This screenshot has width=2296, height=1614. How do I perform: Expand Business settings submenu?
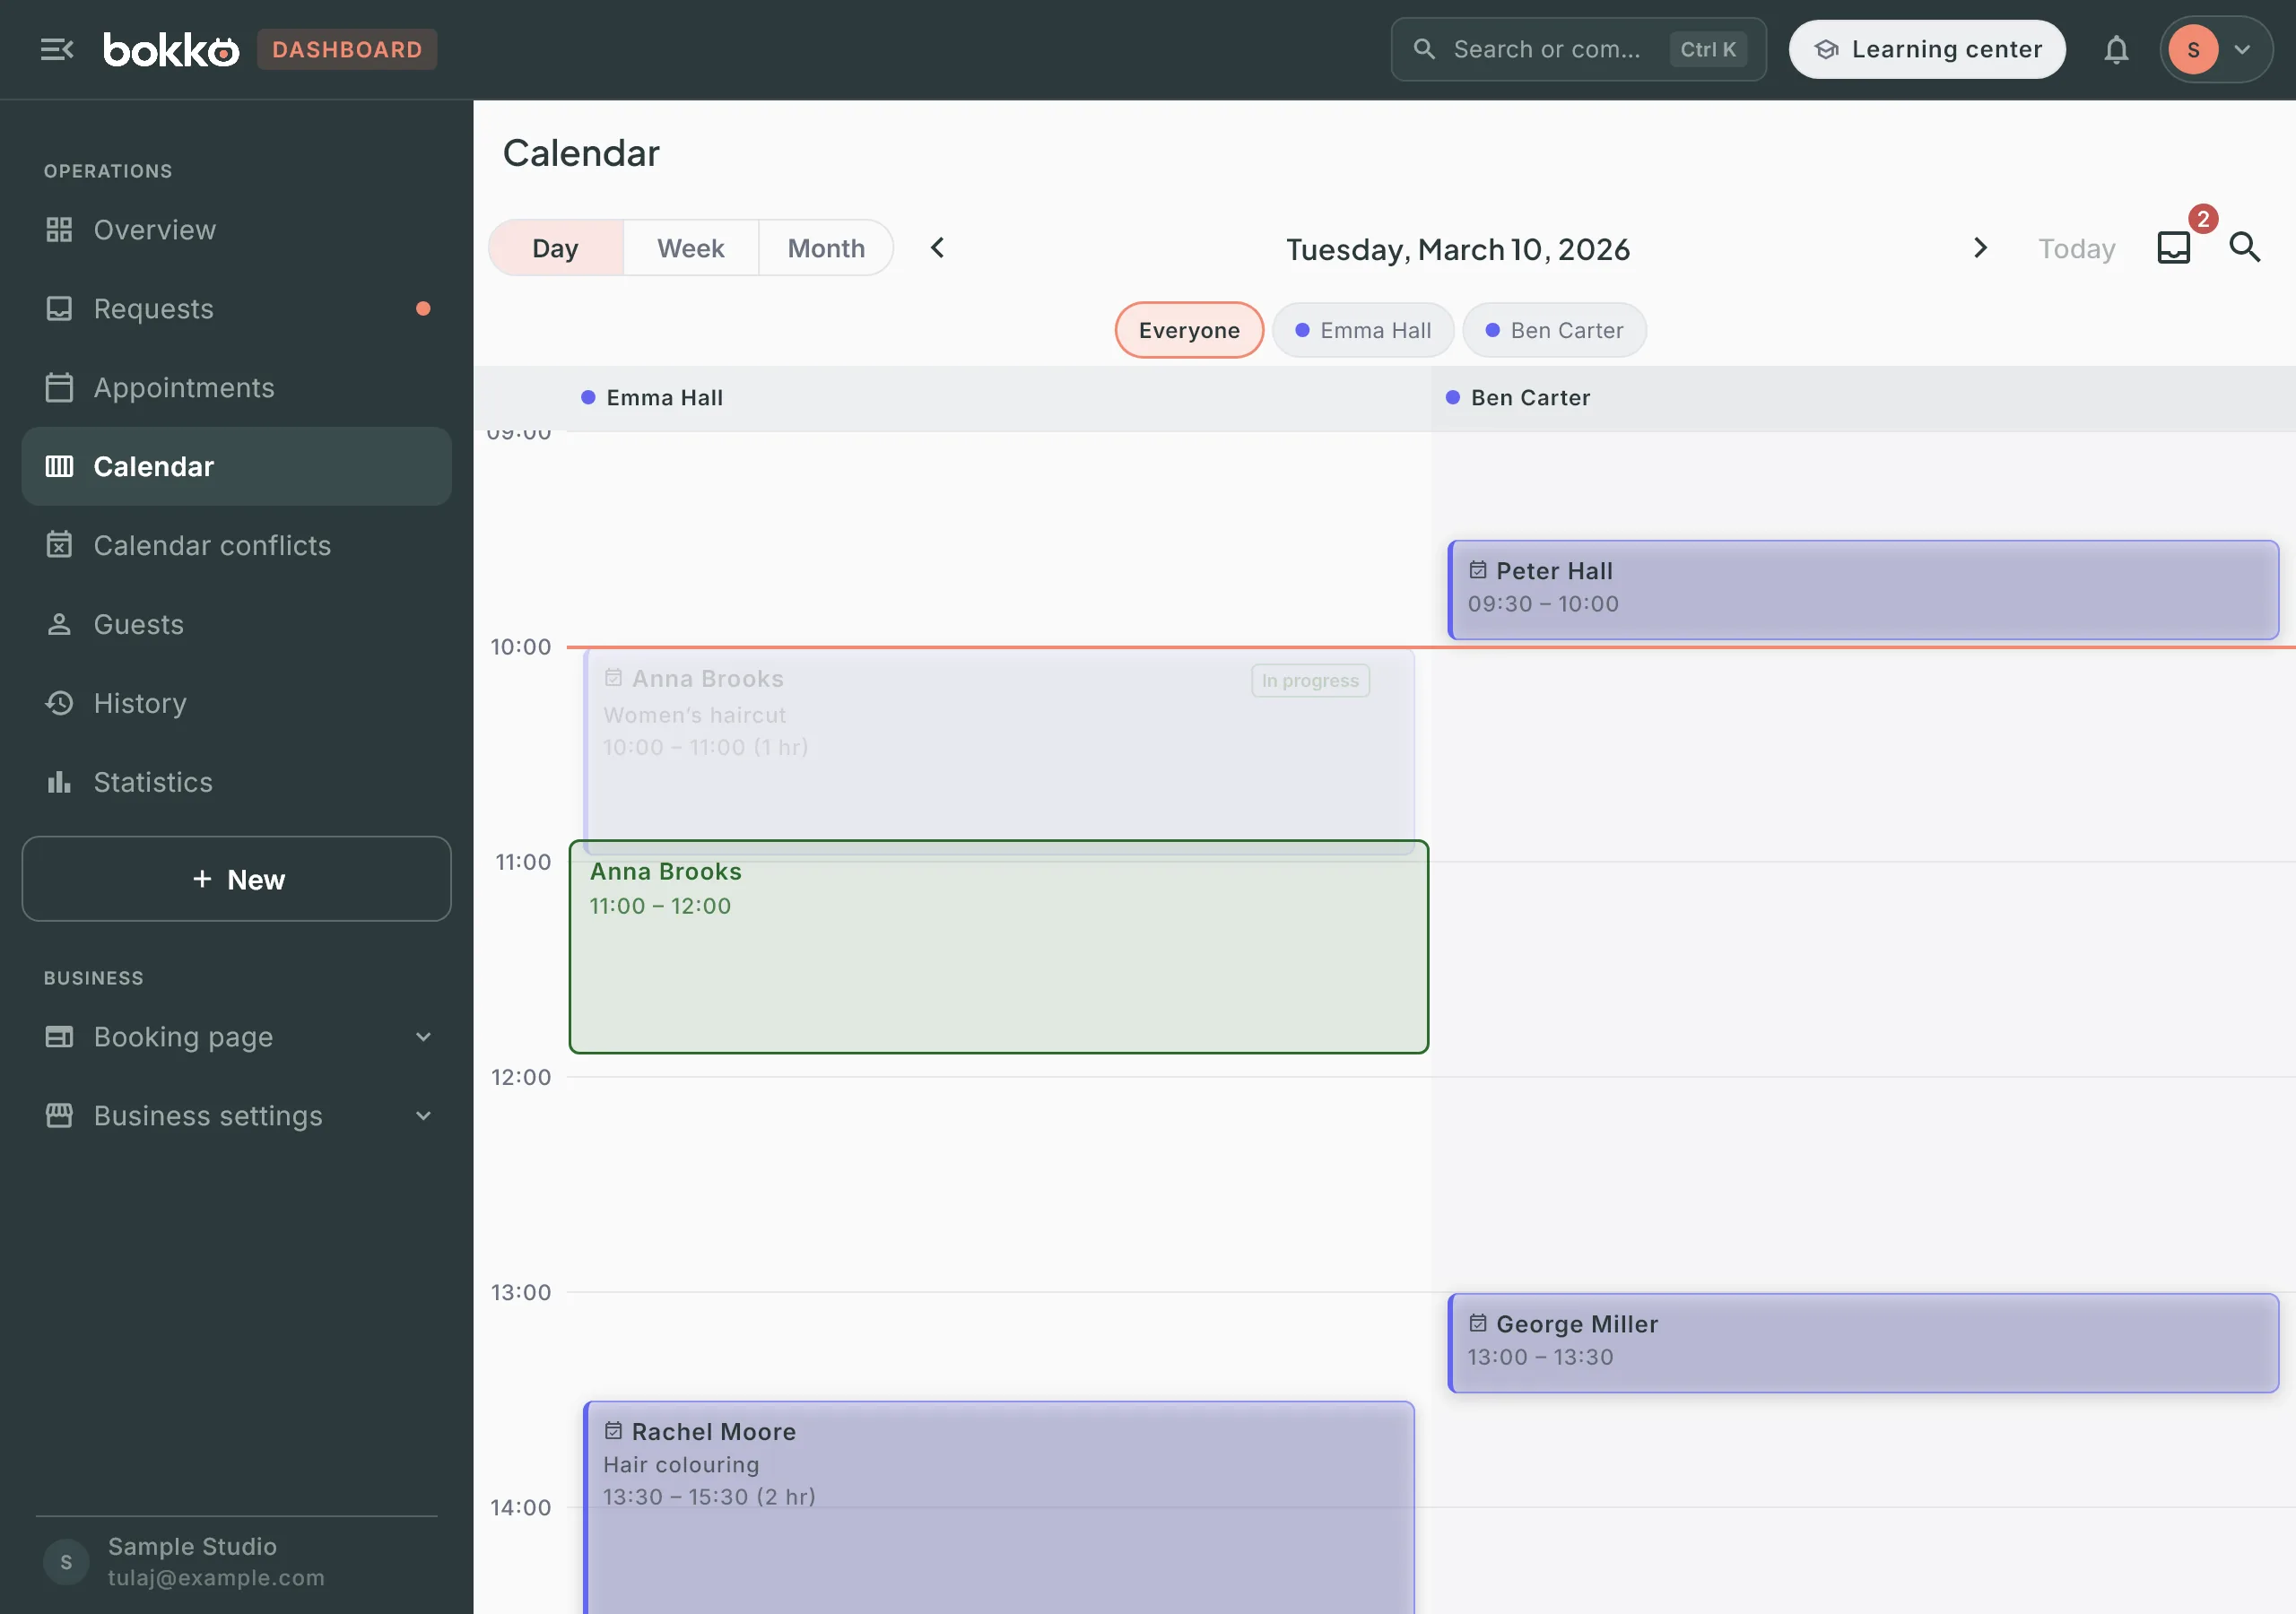(x=236, y=1116)
